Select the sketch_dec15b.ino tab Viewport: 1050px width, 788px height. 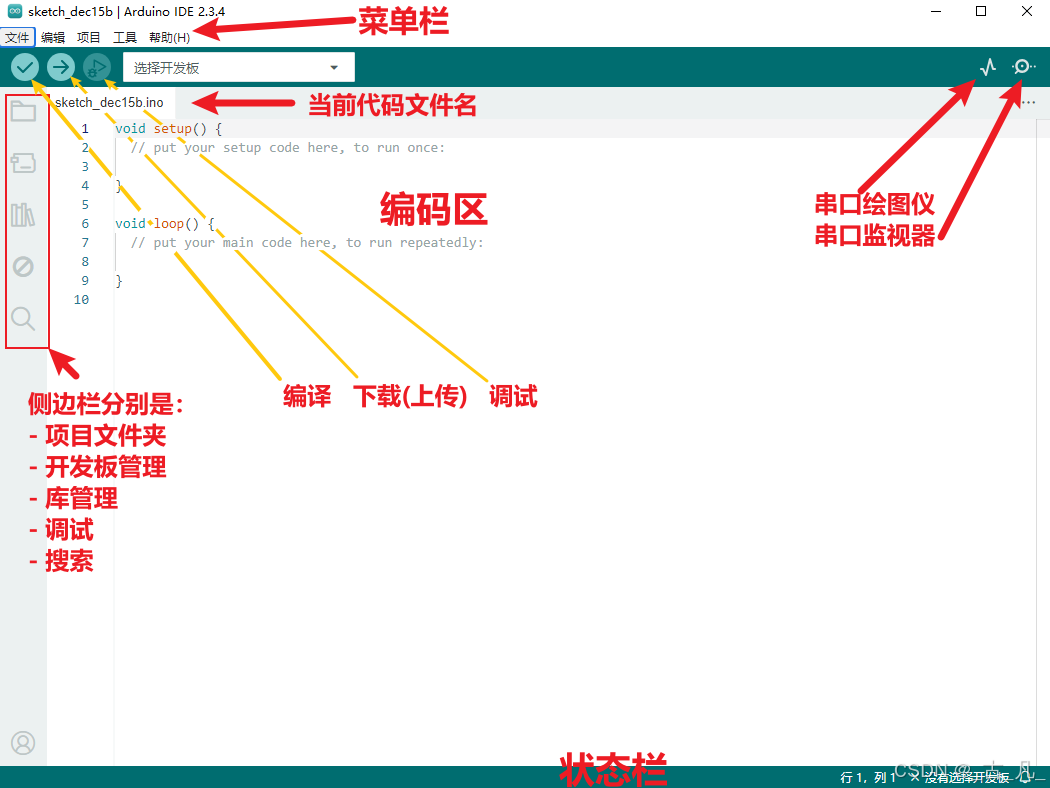[x=110, y=102]
